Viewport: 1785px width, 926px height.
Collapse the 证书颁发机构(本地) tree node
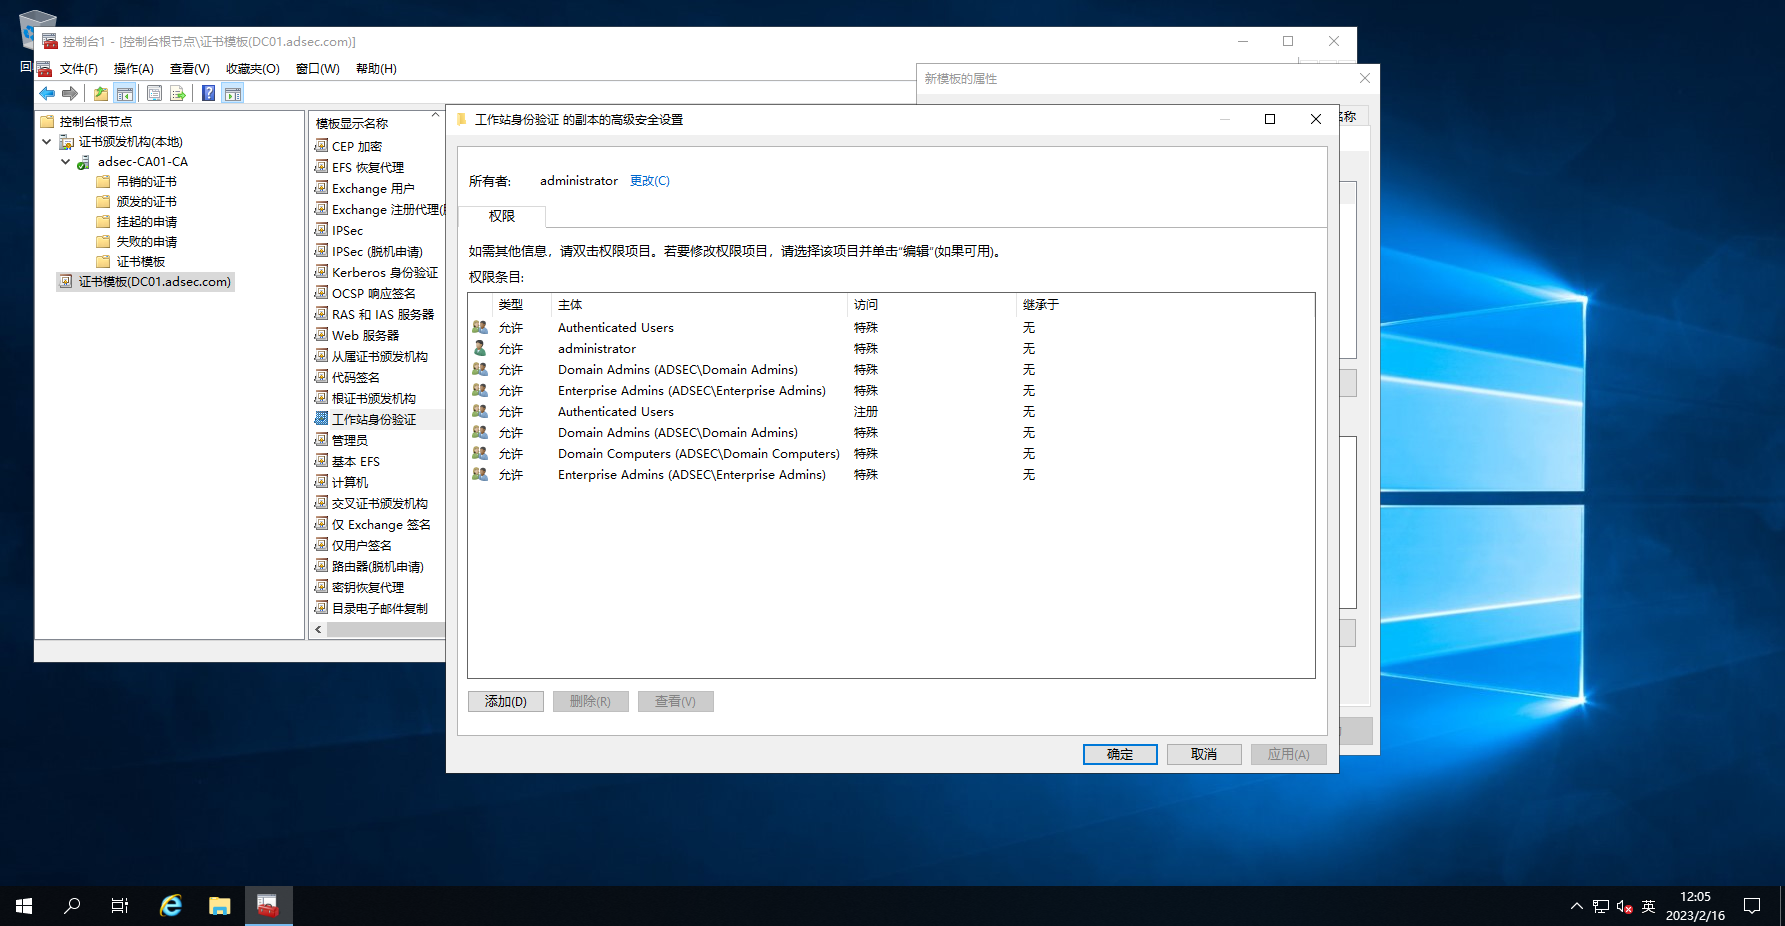(x=46, y=142)
